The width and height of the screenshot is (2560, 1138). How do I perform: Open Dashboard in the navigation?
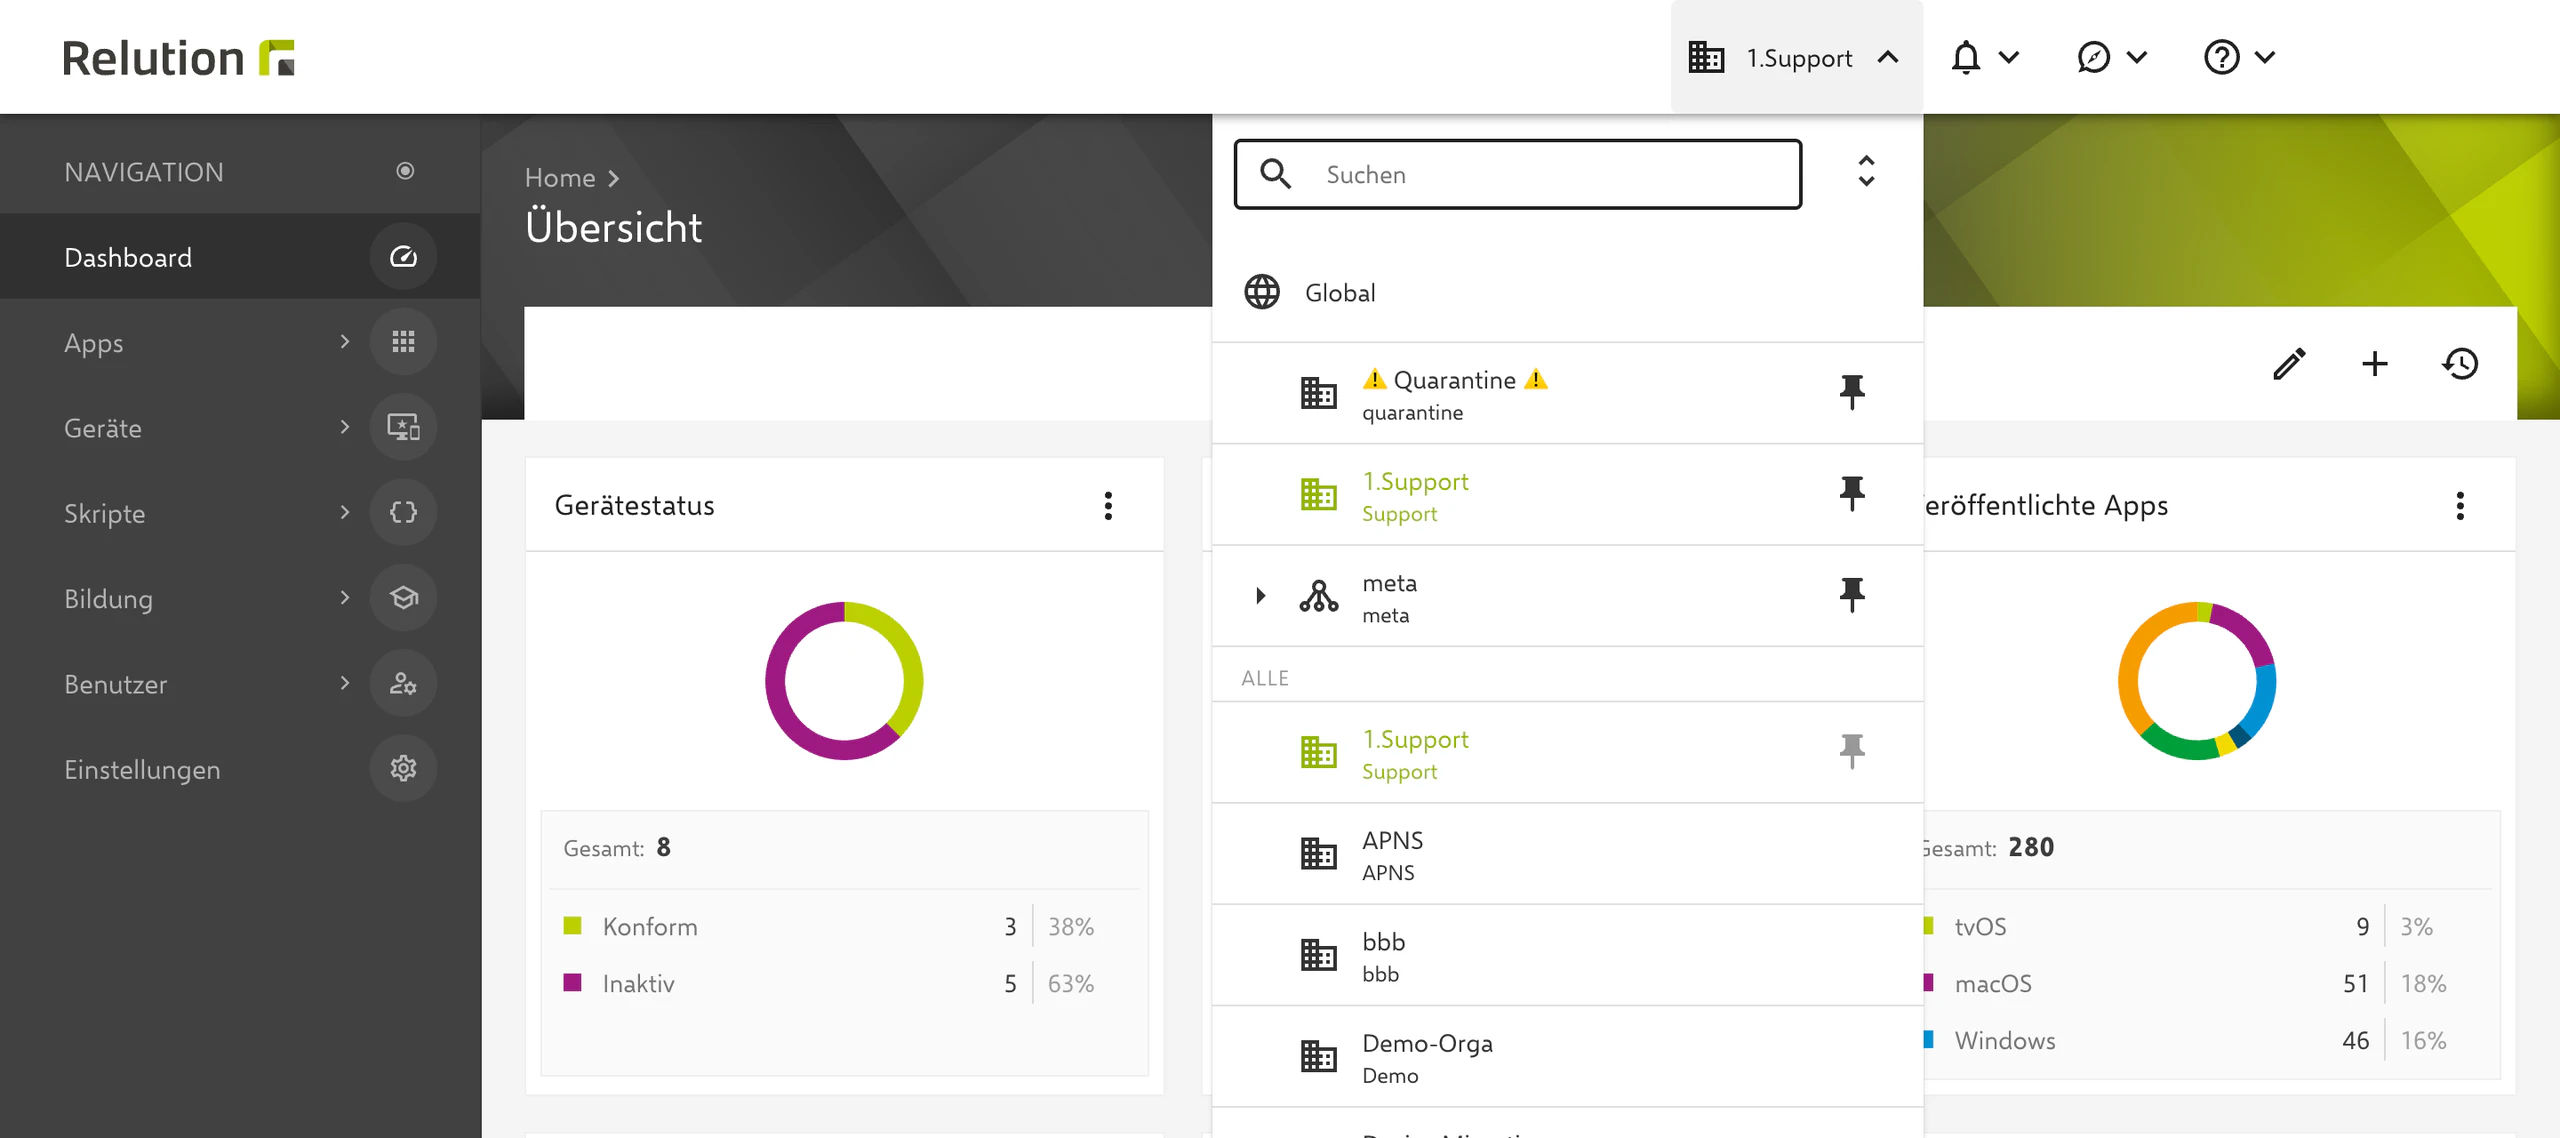coord(240,257)
